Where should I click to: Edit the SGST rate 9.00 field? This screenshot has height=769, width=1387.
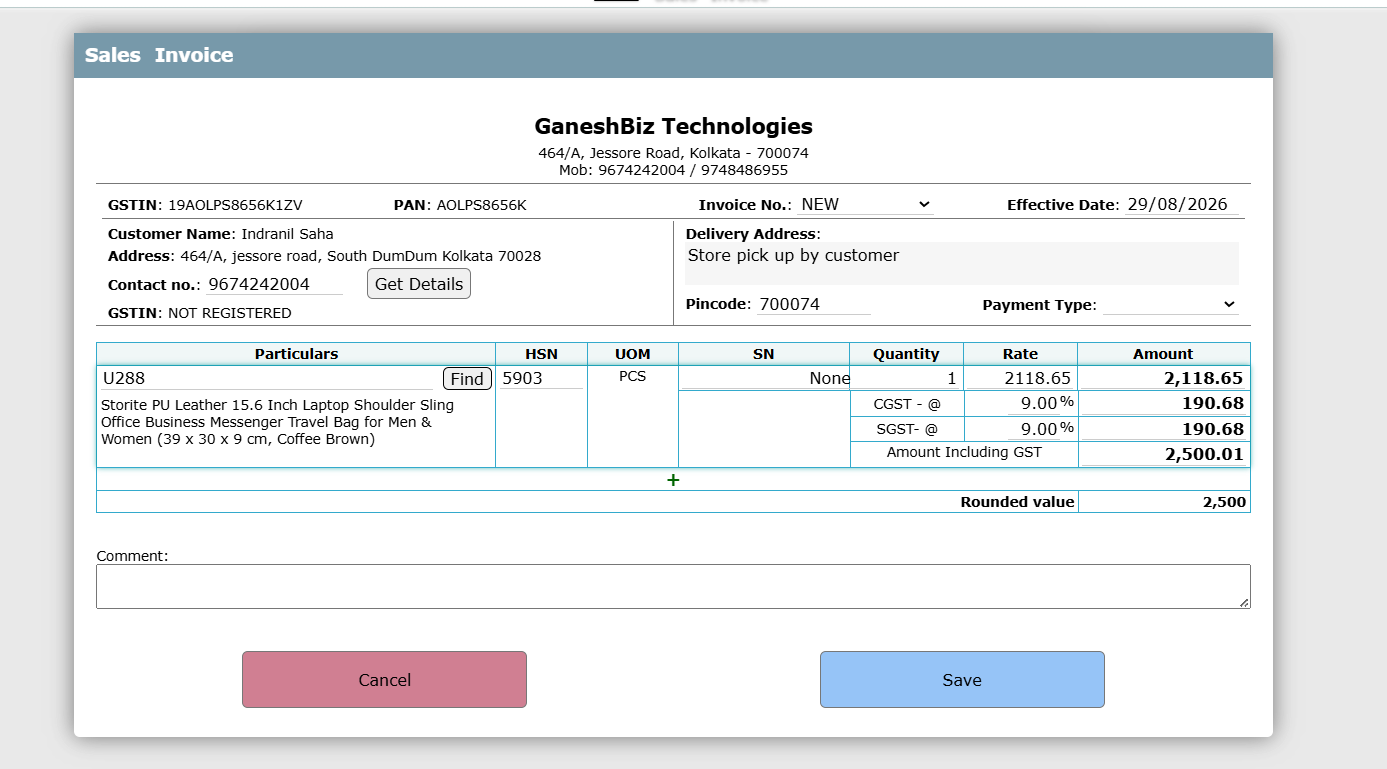pyautogui.click(x=1032, y=429)
